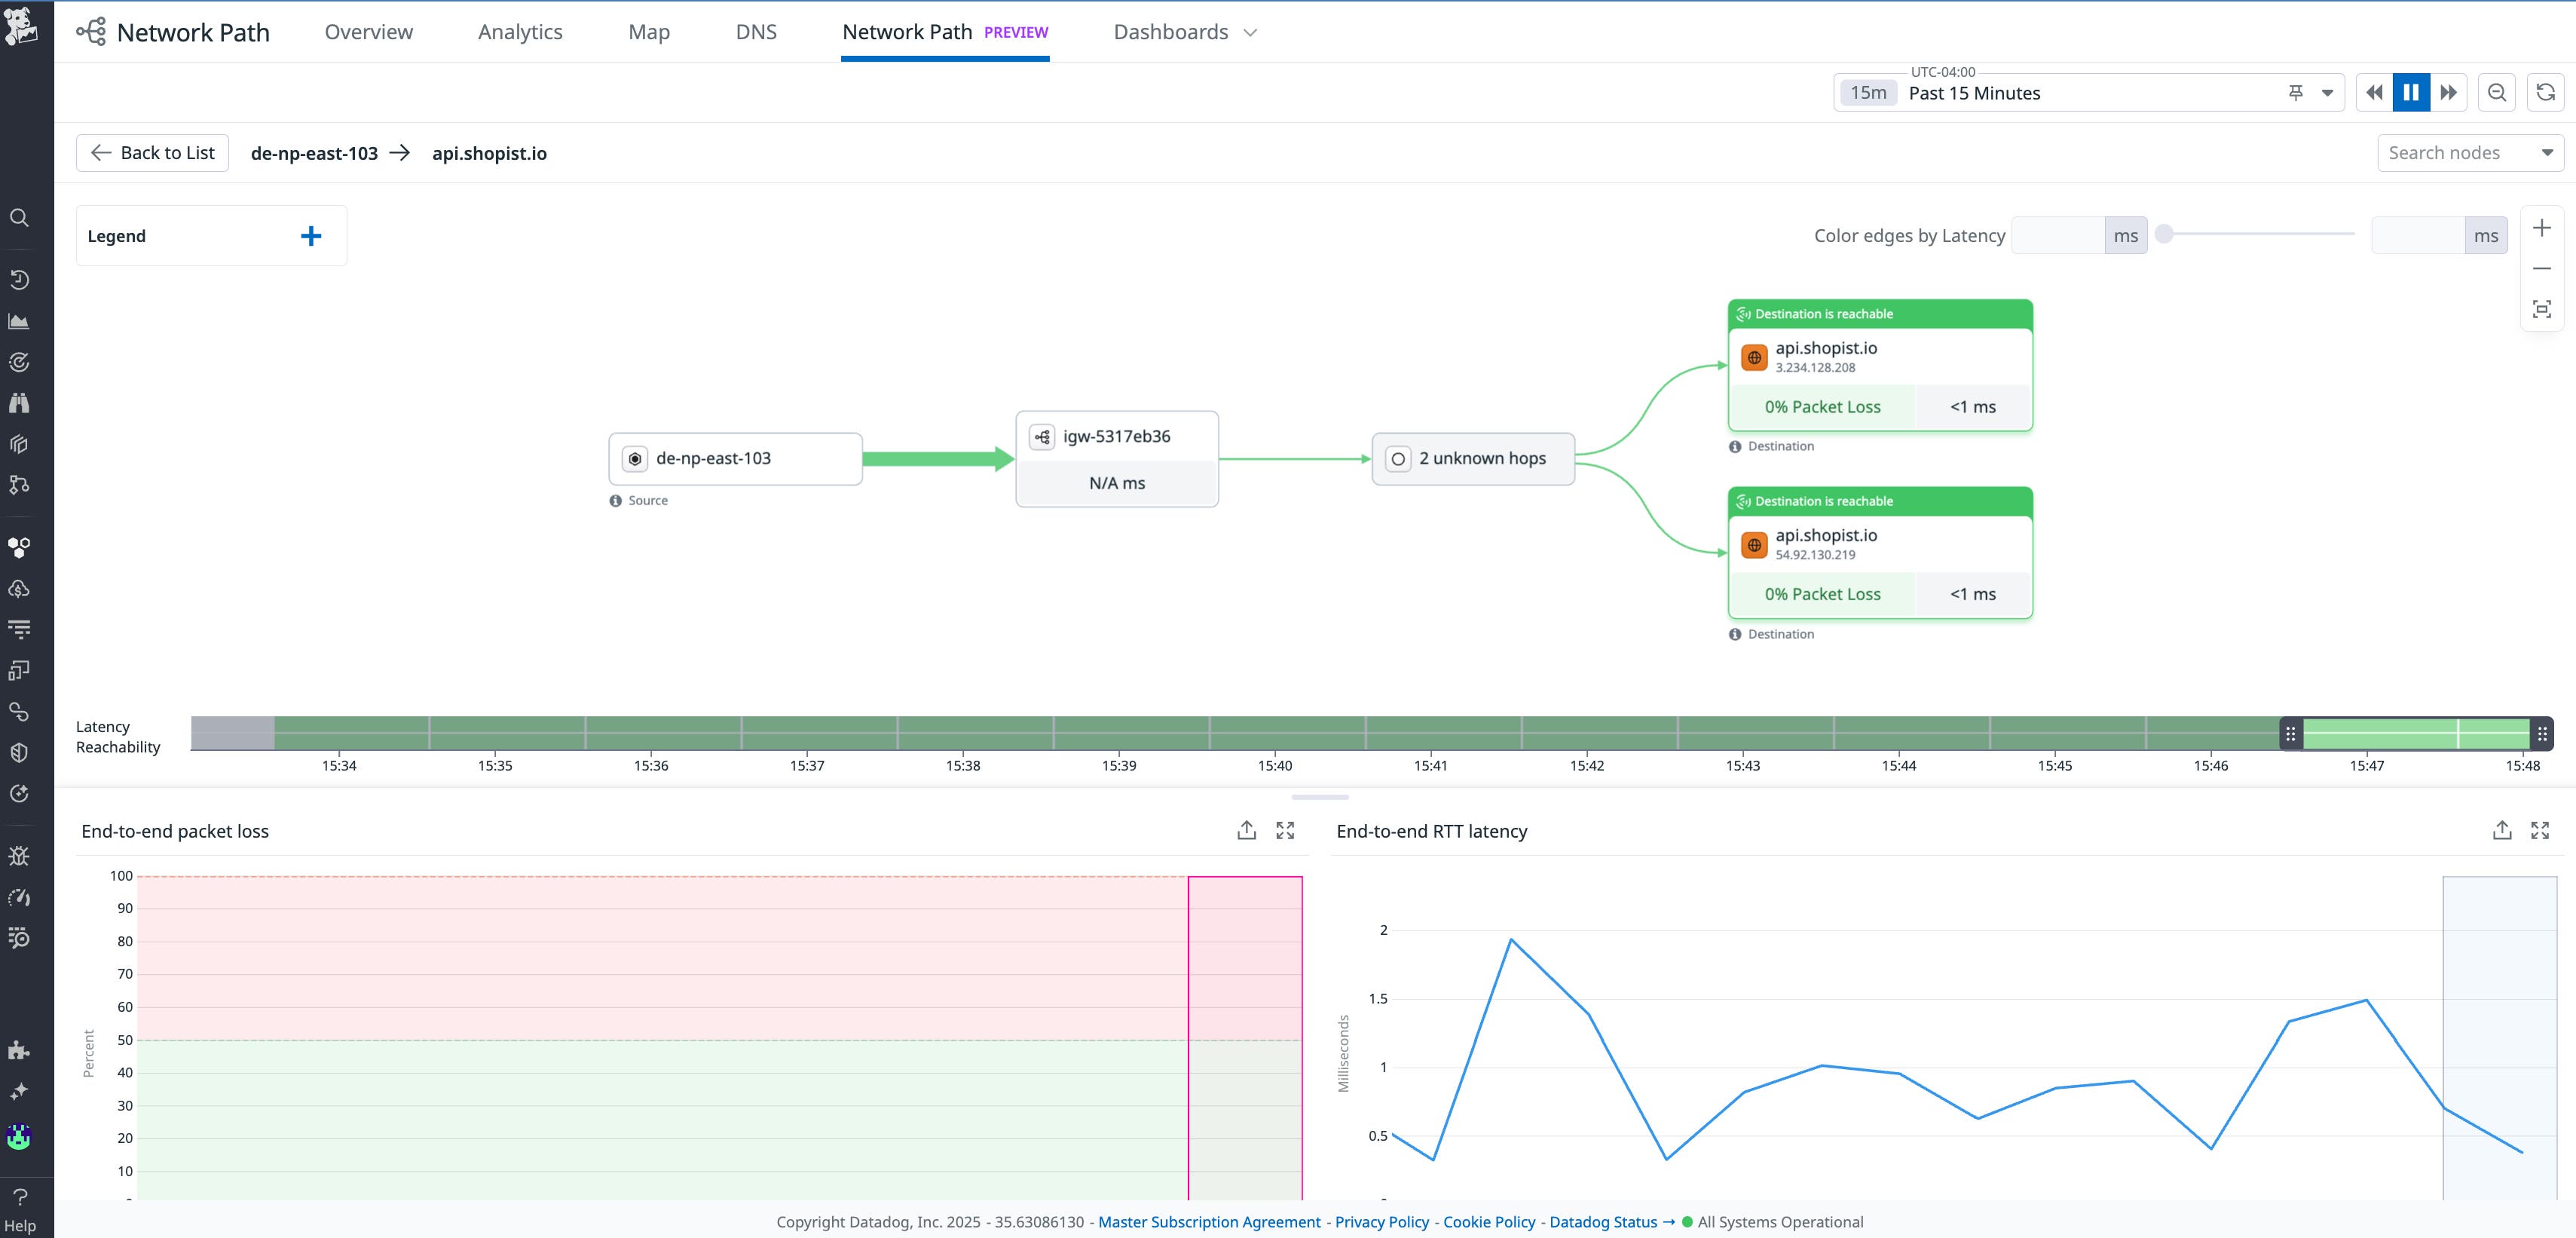Click the Back to List button

coord(153,153)
